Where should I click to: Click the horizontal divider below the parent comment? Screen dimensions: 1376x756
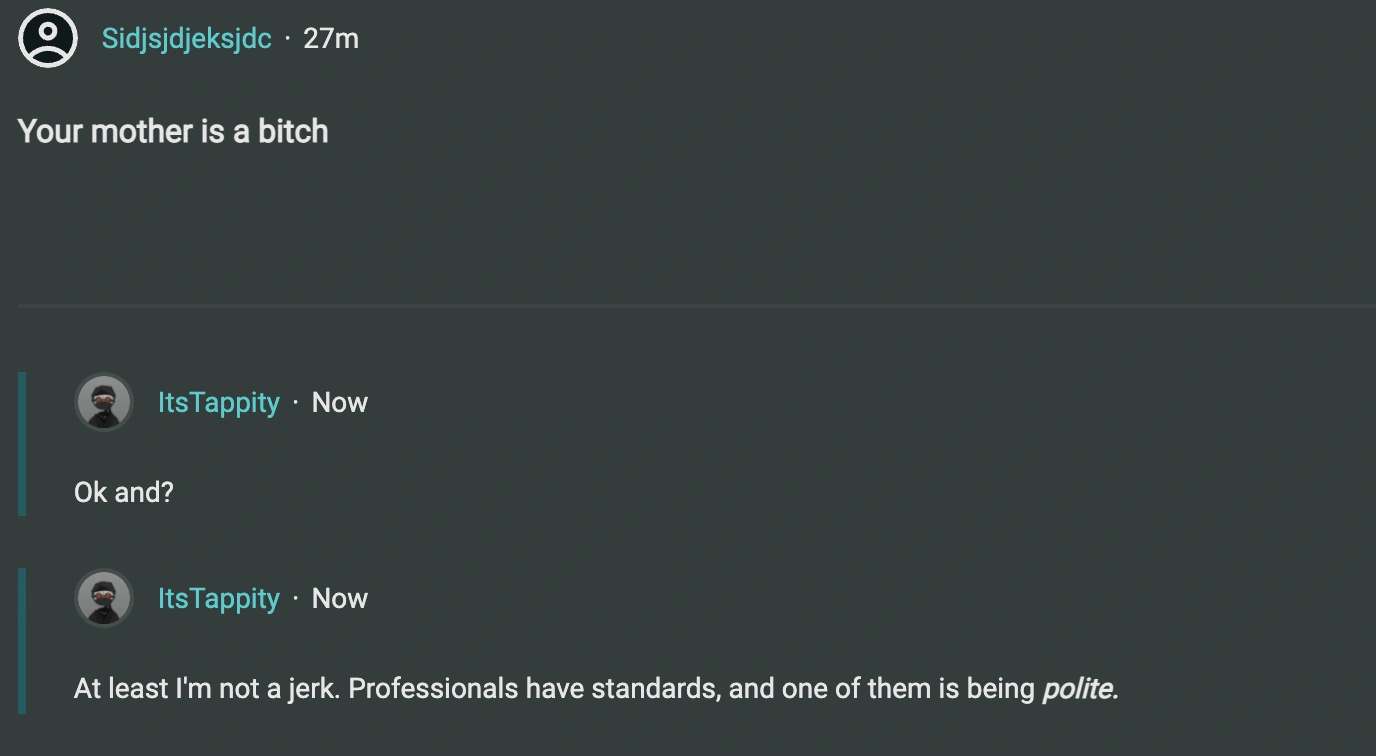coord(696,304)
